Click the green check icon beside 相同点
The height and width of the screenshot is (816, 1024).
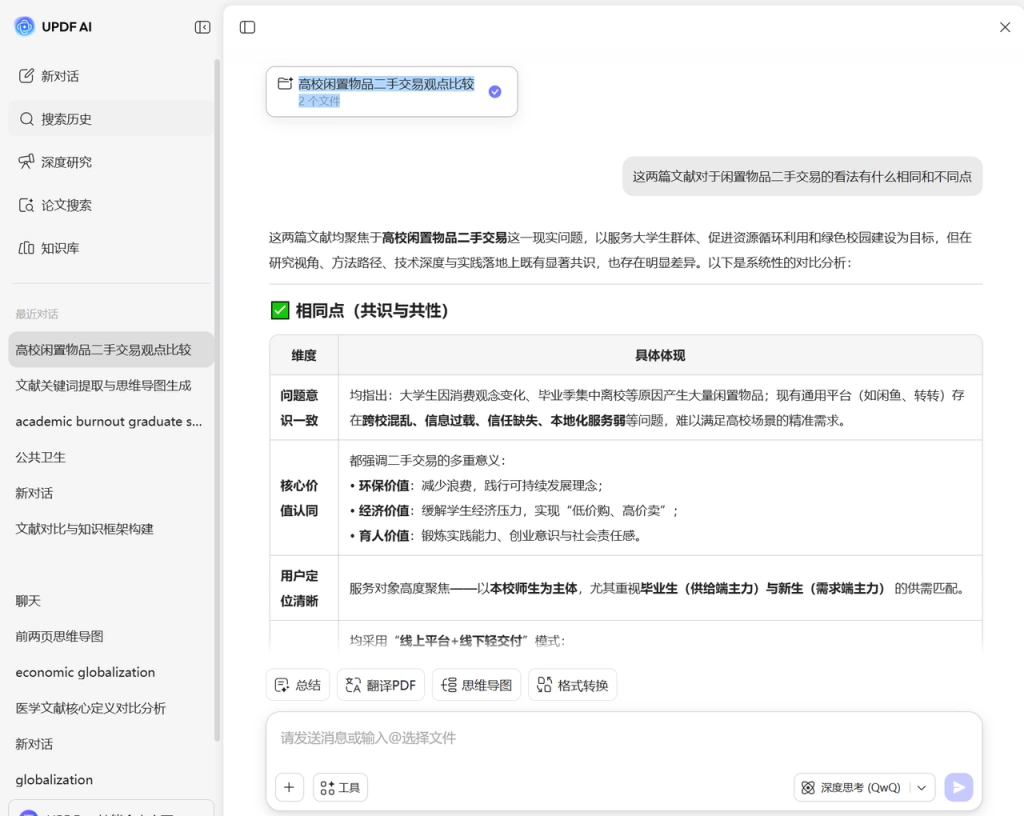point(280,310)
